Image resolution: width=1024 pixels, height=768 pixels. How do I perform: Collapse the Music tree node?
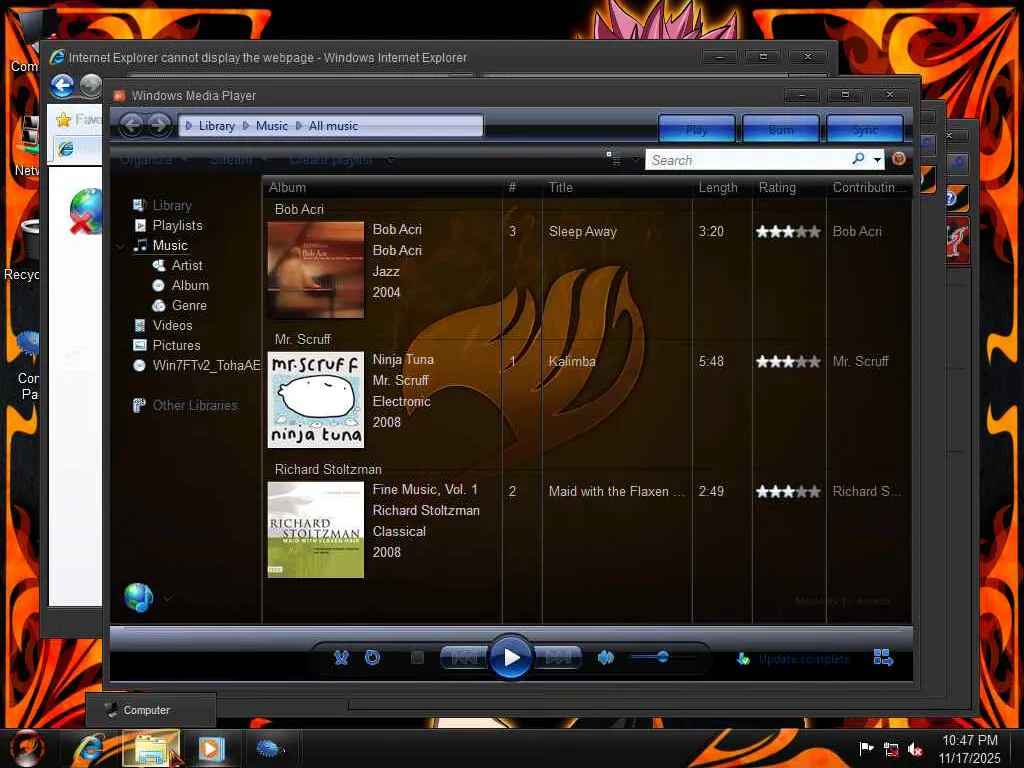pos(120,247)
